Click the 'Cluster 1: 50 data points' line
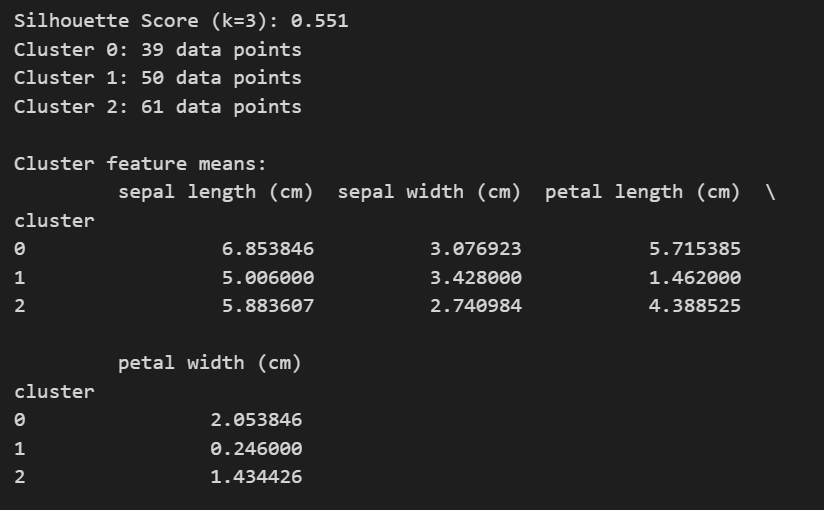The image size is (824, 510). point(157,78)
